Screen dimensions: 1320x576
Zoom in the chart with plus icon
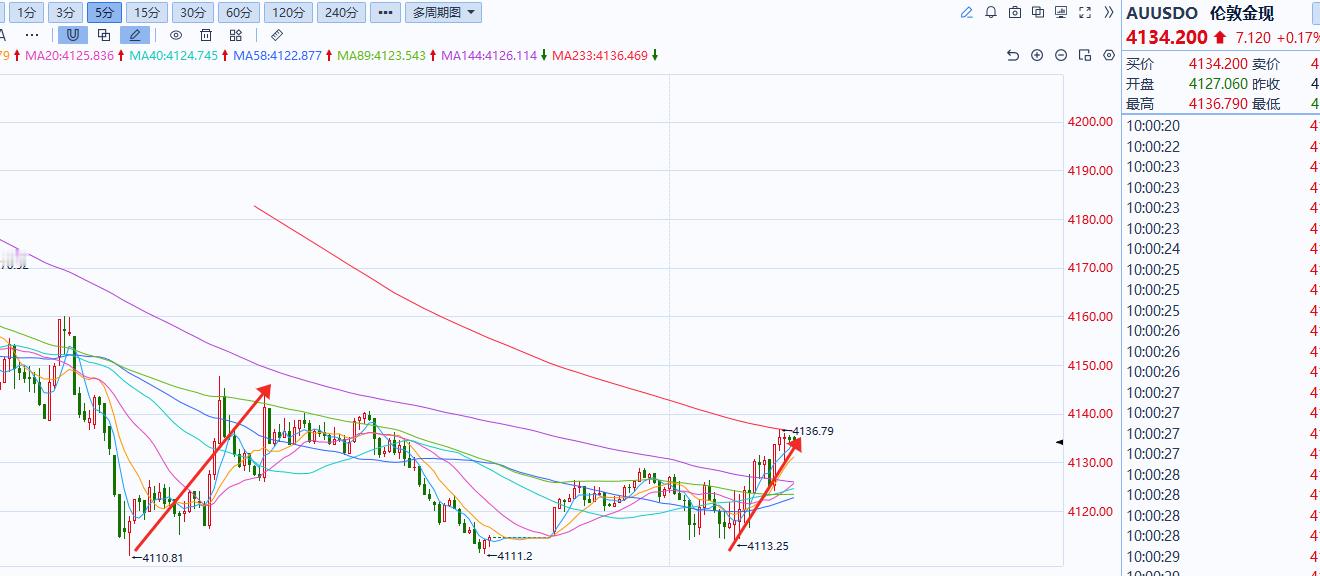click(1037, 56)
